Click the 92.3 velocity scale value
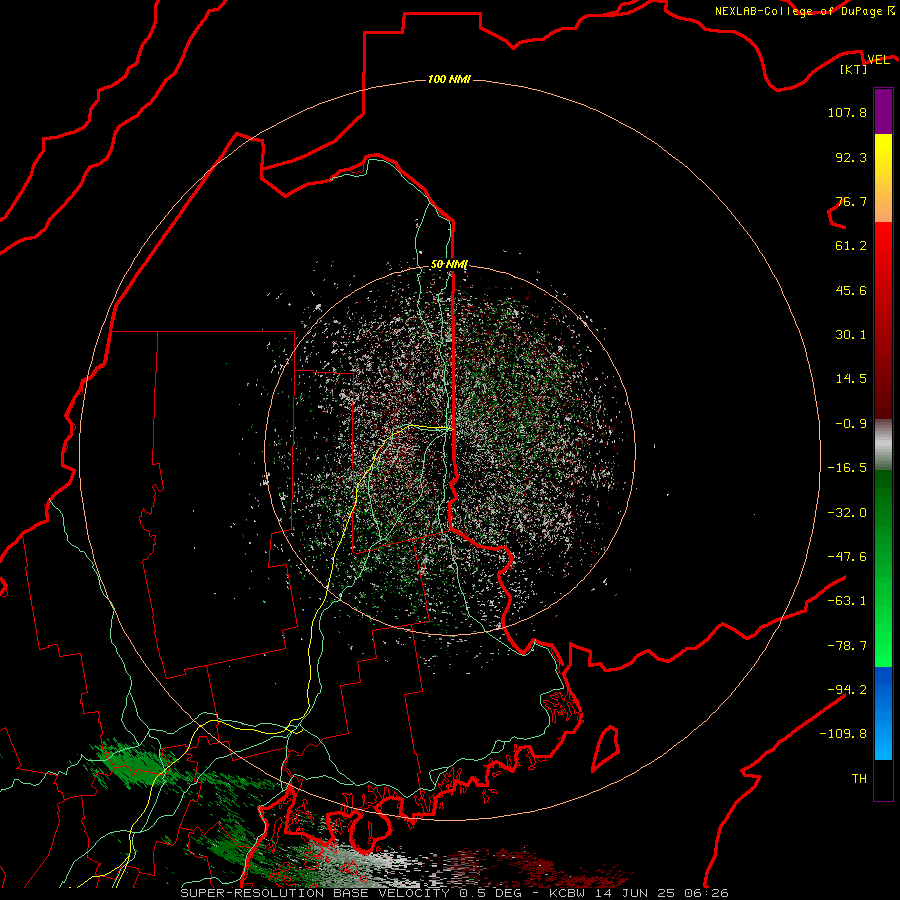This screenshot has height=900, width=900. (851, 157)
